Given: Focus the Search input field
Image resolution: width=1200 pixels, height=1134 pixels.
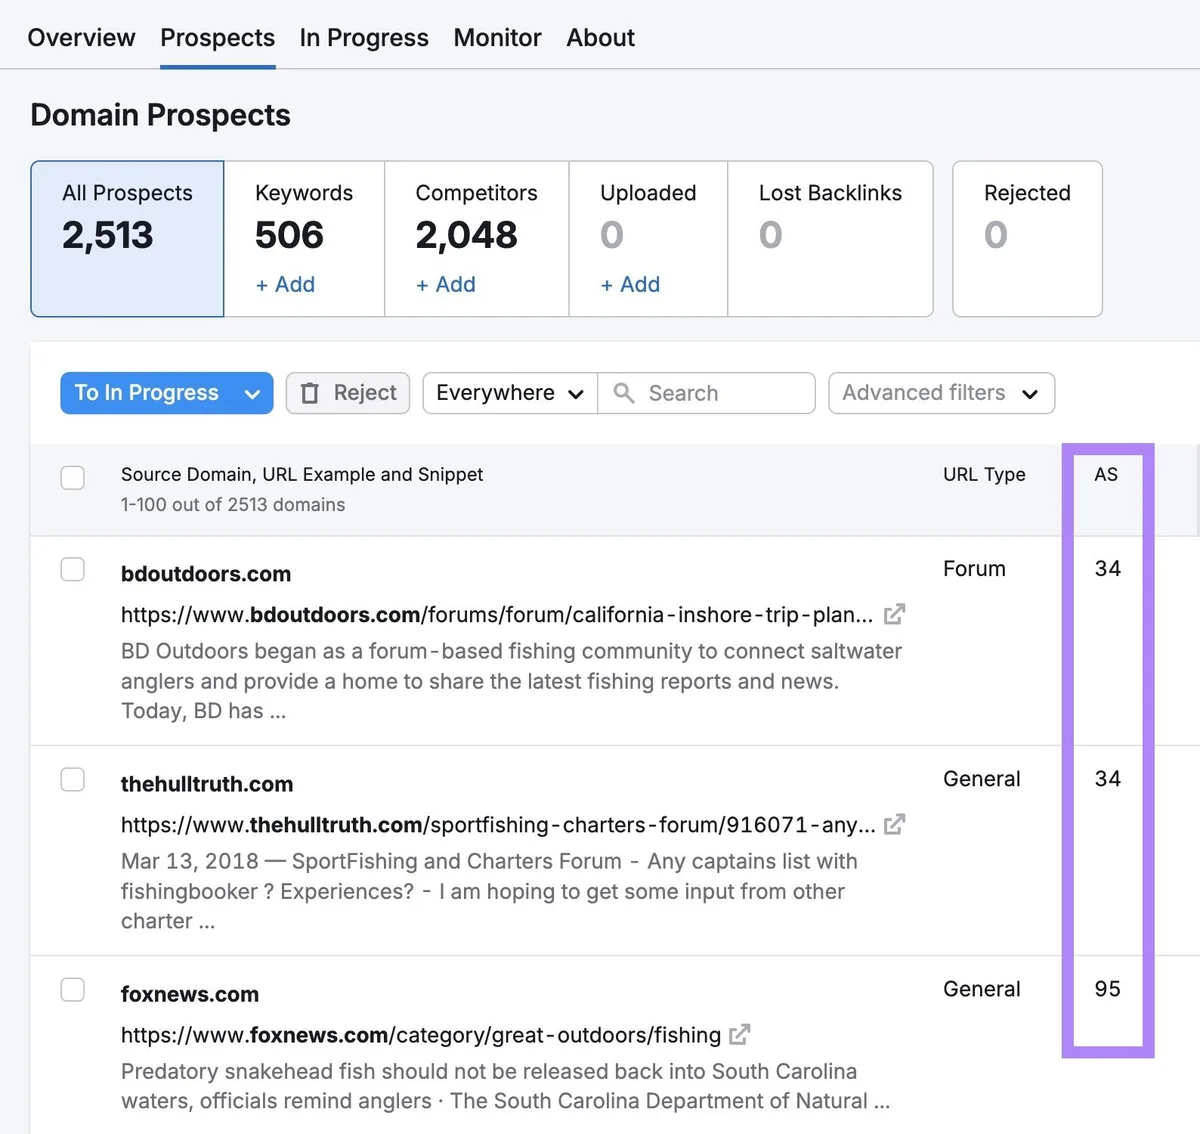Looking at the screenshot, I should (707, 393).
